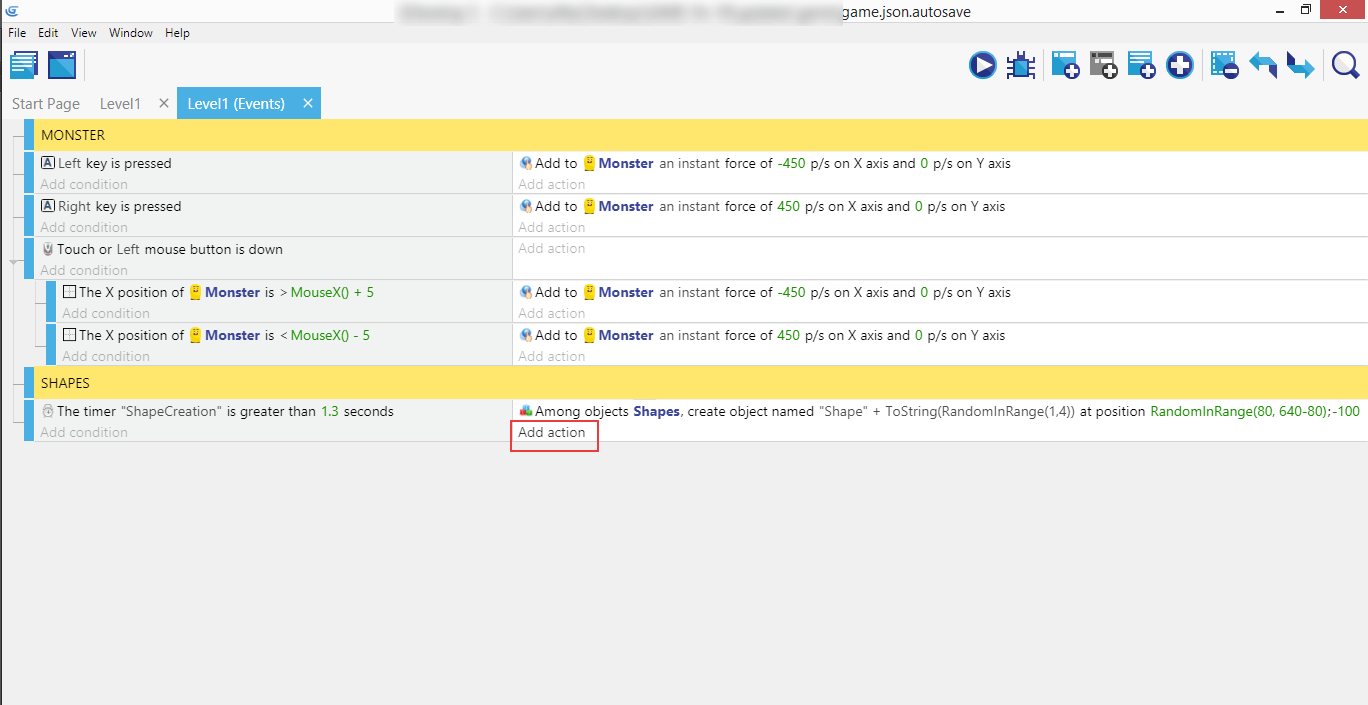1368x705 pixels.
Task: Switch to the Start Page tab
Action: pyautogui.click(x=46, y=104)
